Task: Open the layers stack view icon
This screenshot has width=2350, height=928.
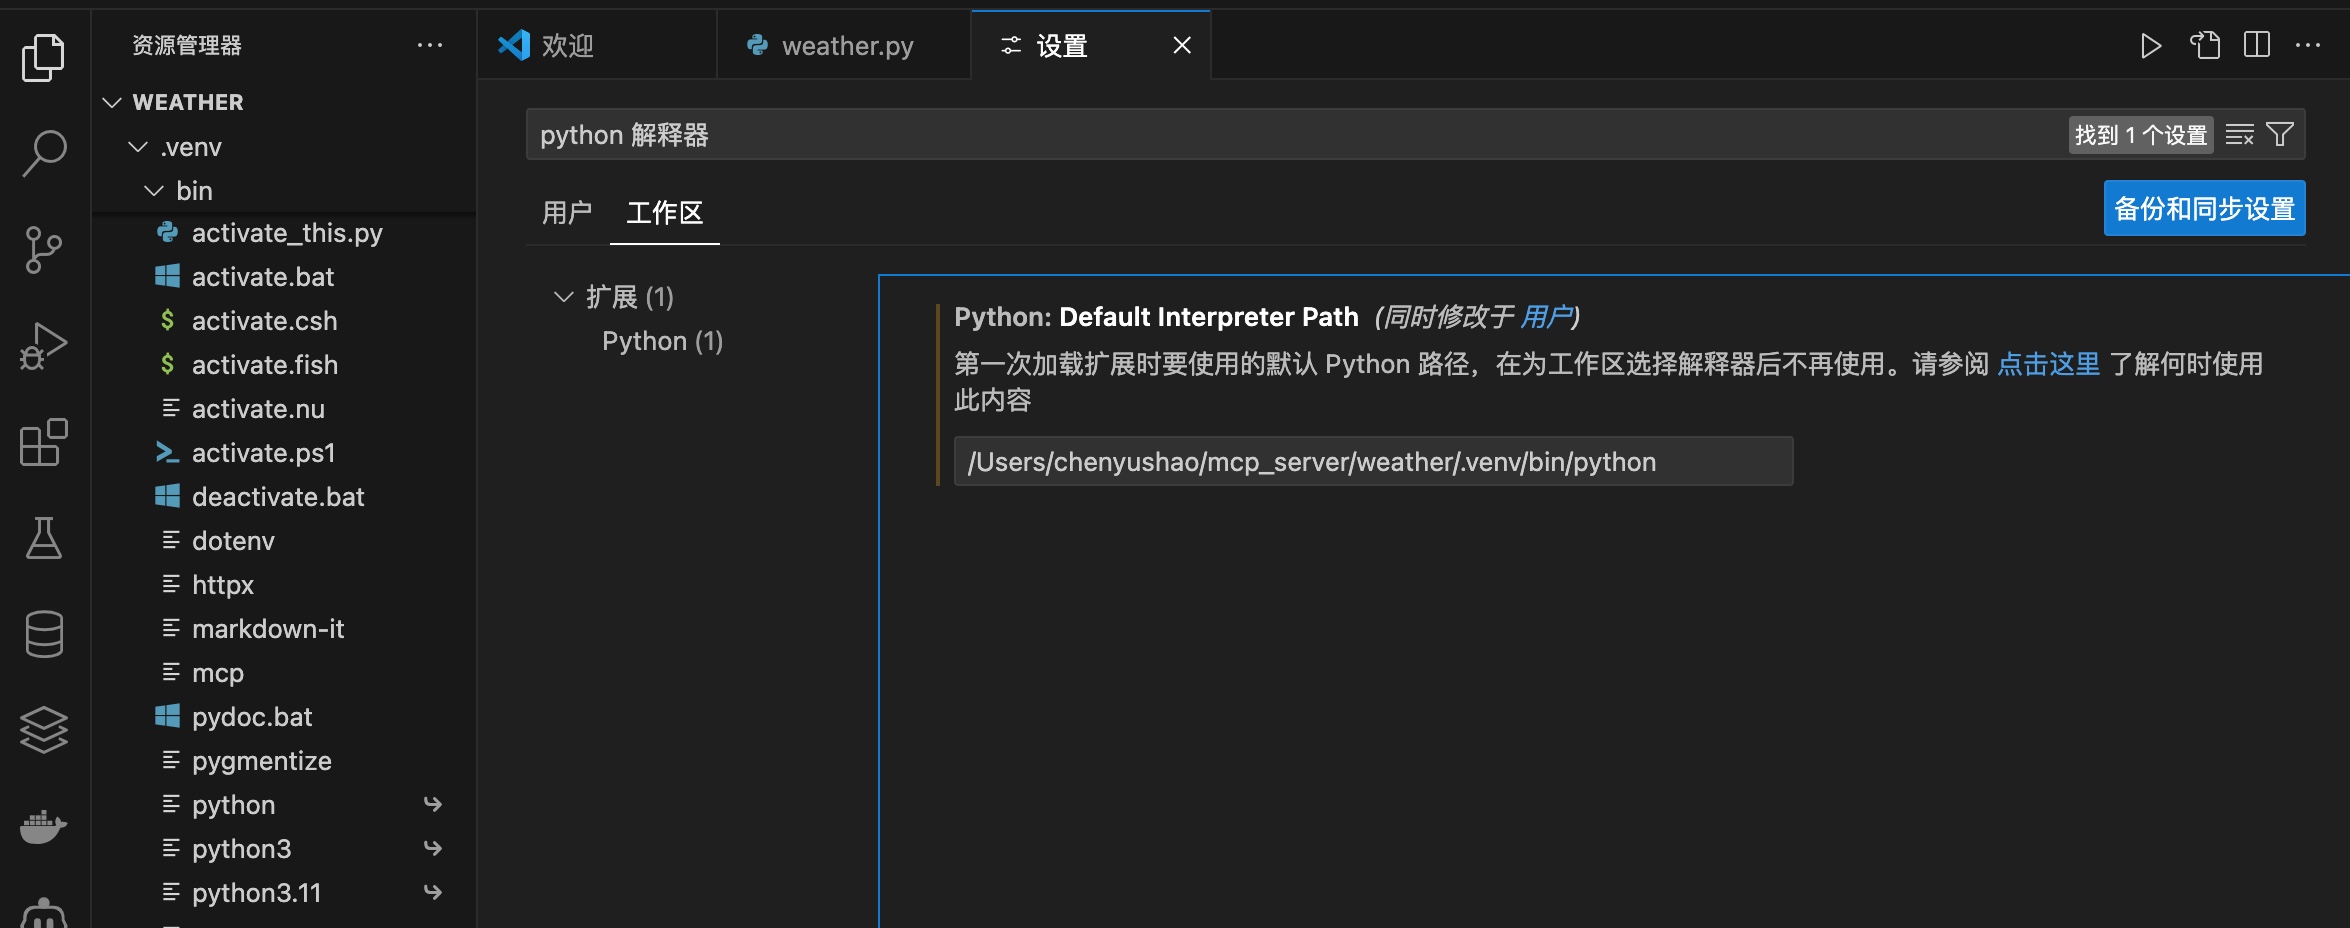Action: point(43,730)
